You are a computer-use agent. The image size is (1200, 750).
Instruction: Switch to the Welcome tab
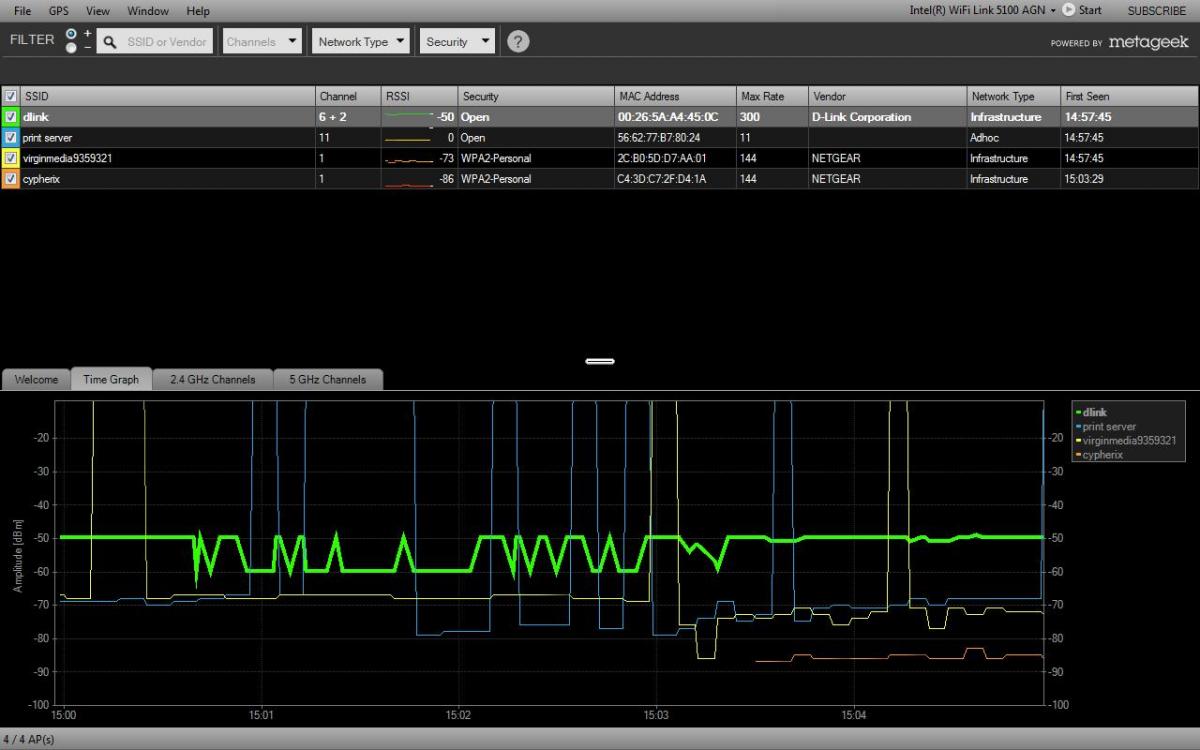[x=36, y=379]
